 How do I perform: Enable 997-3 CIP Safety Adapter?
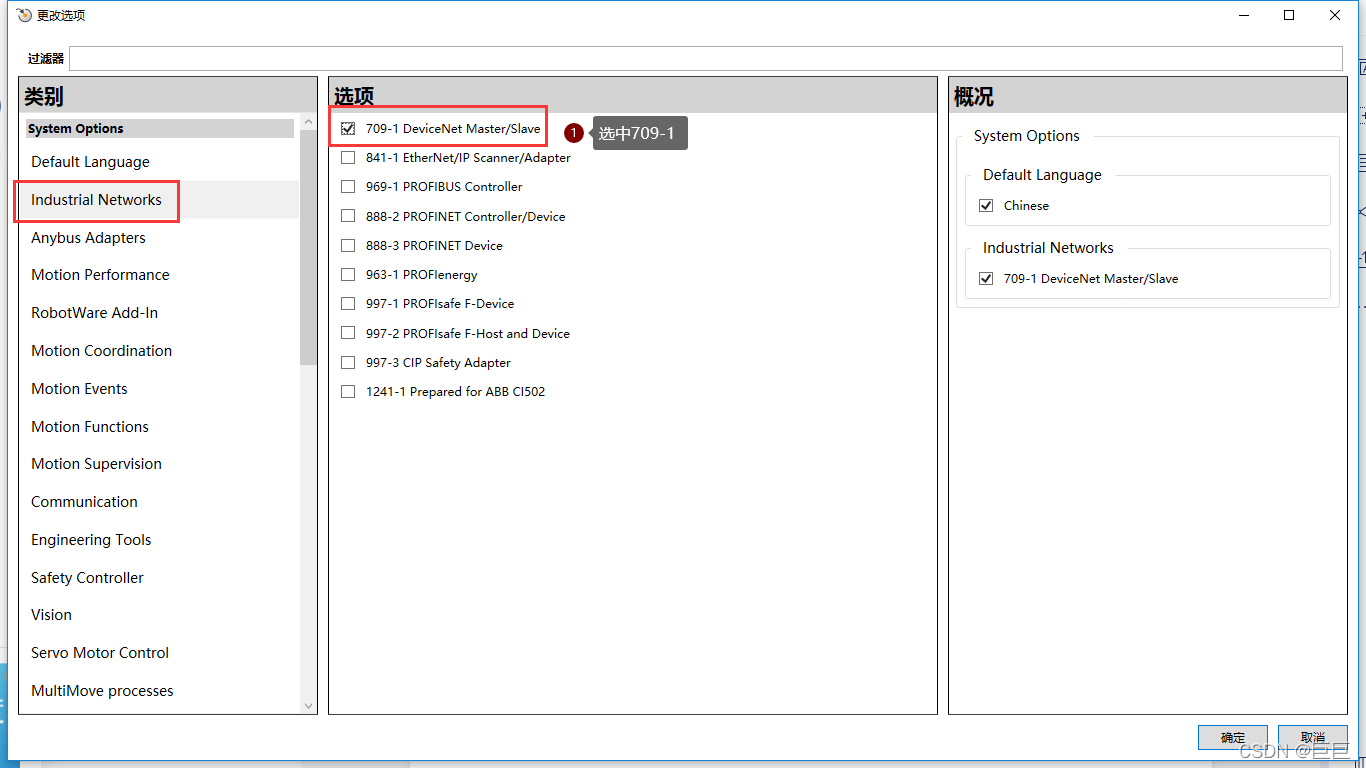click(348, 362)
